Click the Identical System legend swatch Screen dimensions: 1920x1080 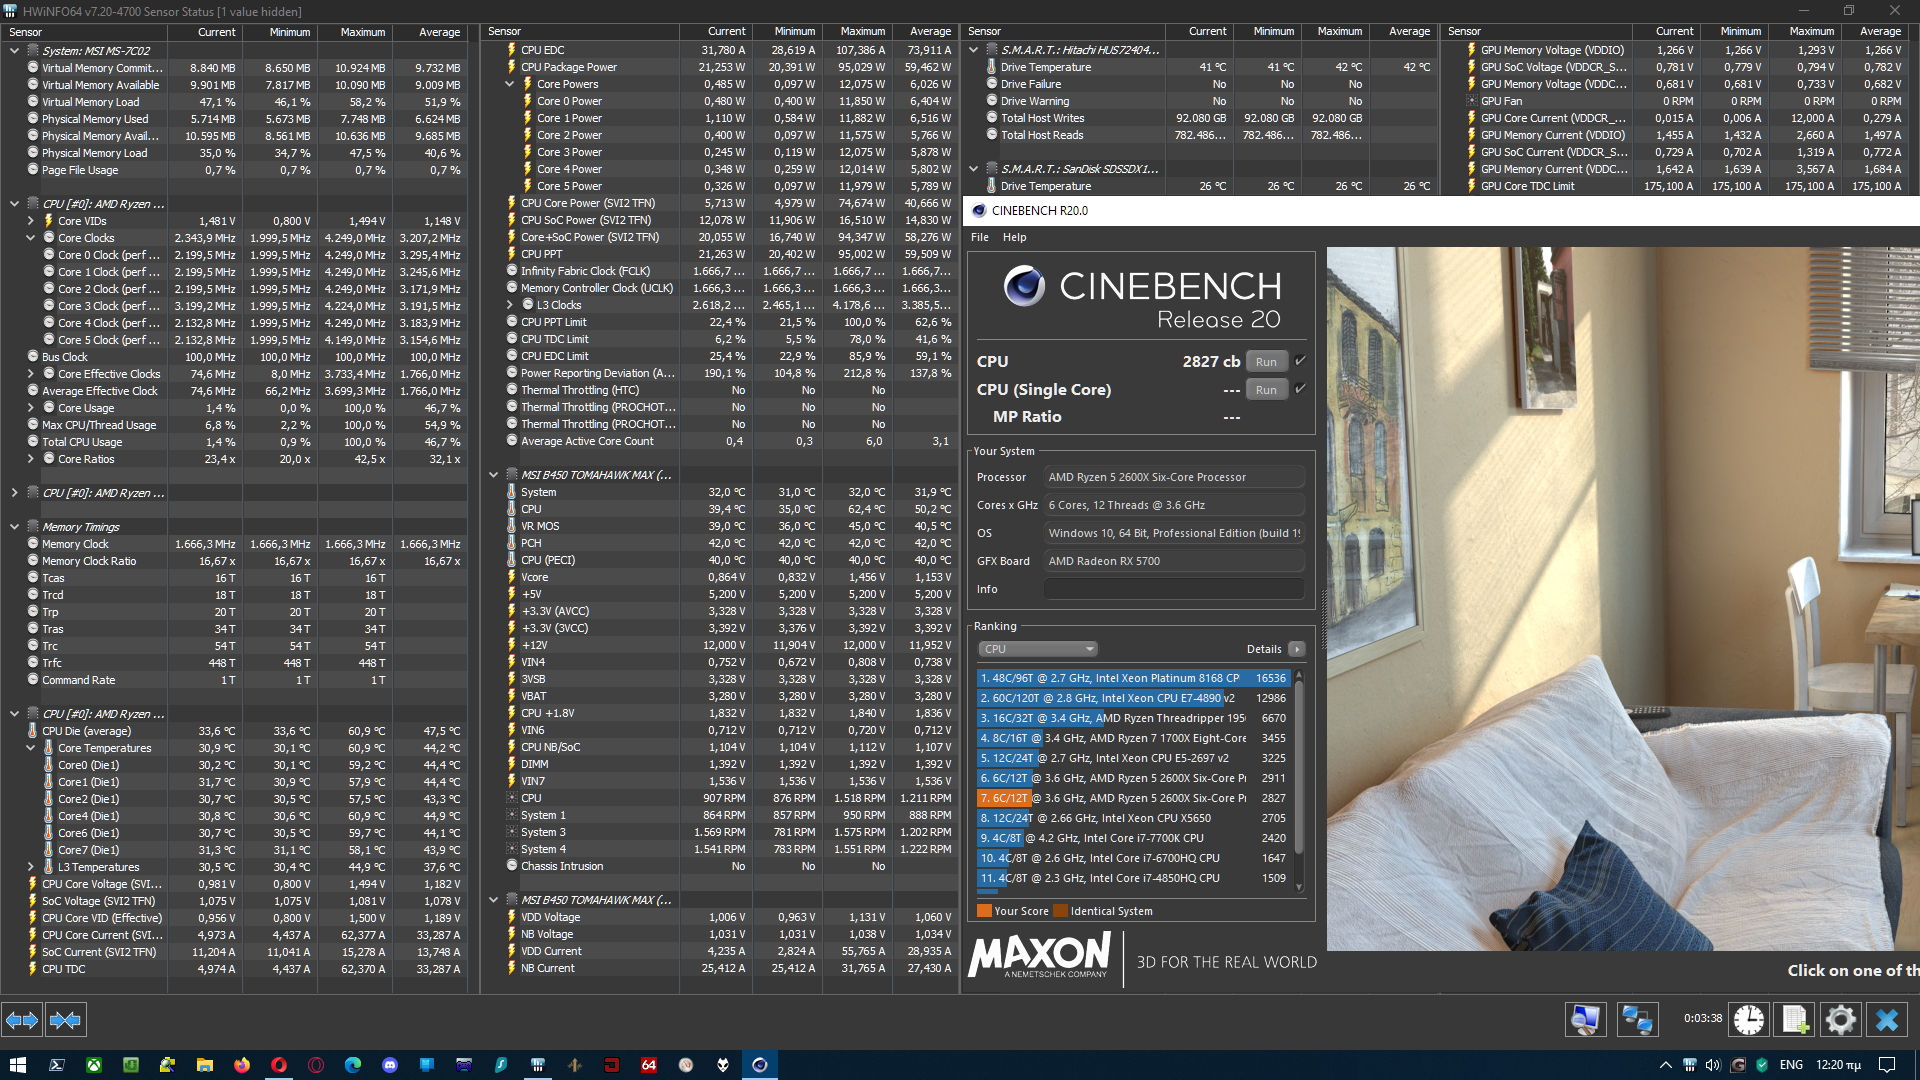pyautogui.click(x=1060, y=911)
